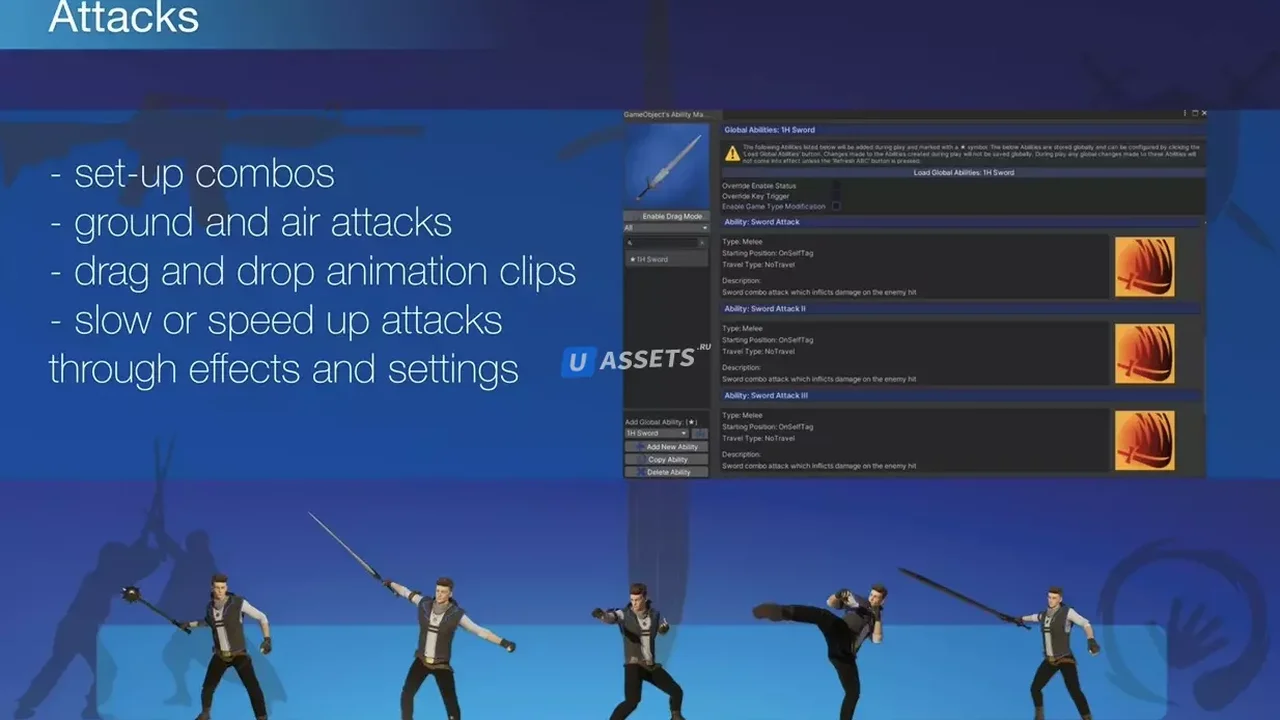The image size is (1280, 720).
Task: Click Add New Ability button
Action: click(666, 447)
